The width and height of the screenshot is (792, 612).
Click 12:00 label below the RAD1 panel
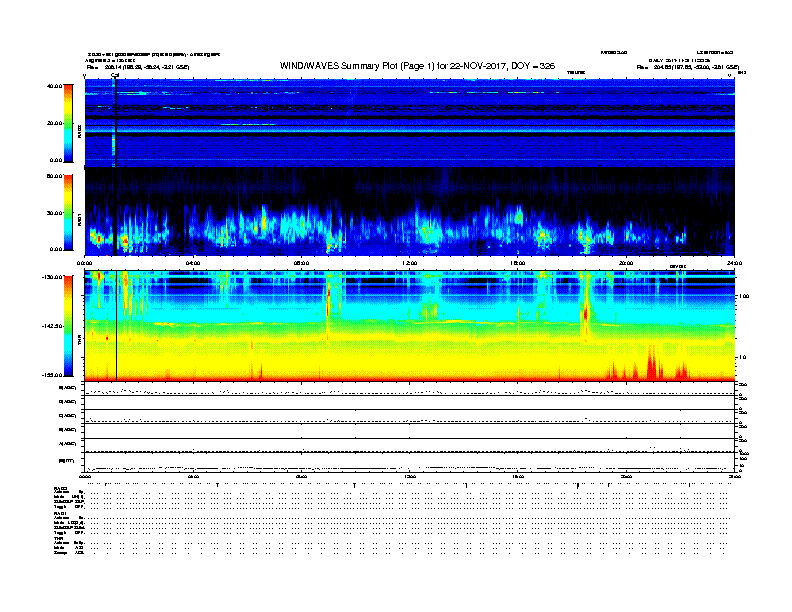pyautogui.click(x=410, y=263)
